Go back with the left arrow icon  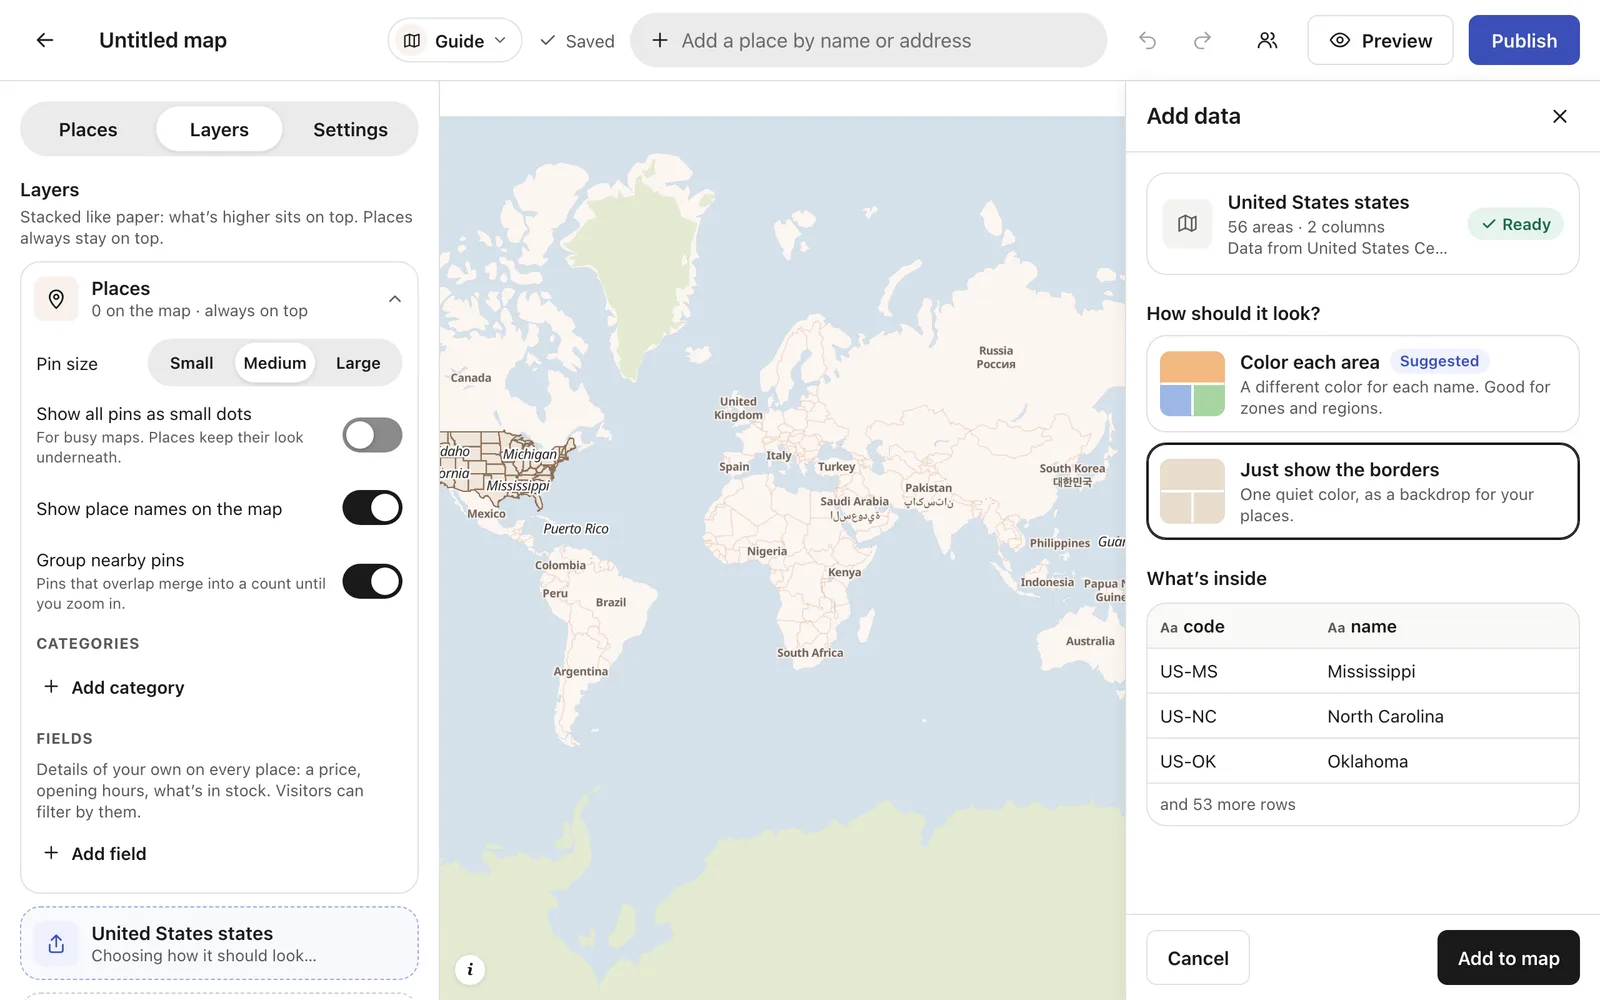(45, 40)
